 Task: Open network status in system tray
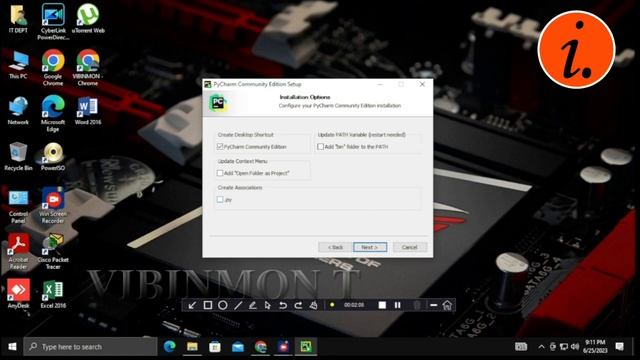point(564,347)
